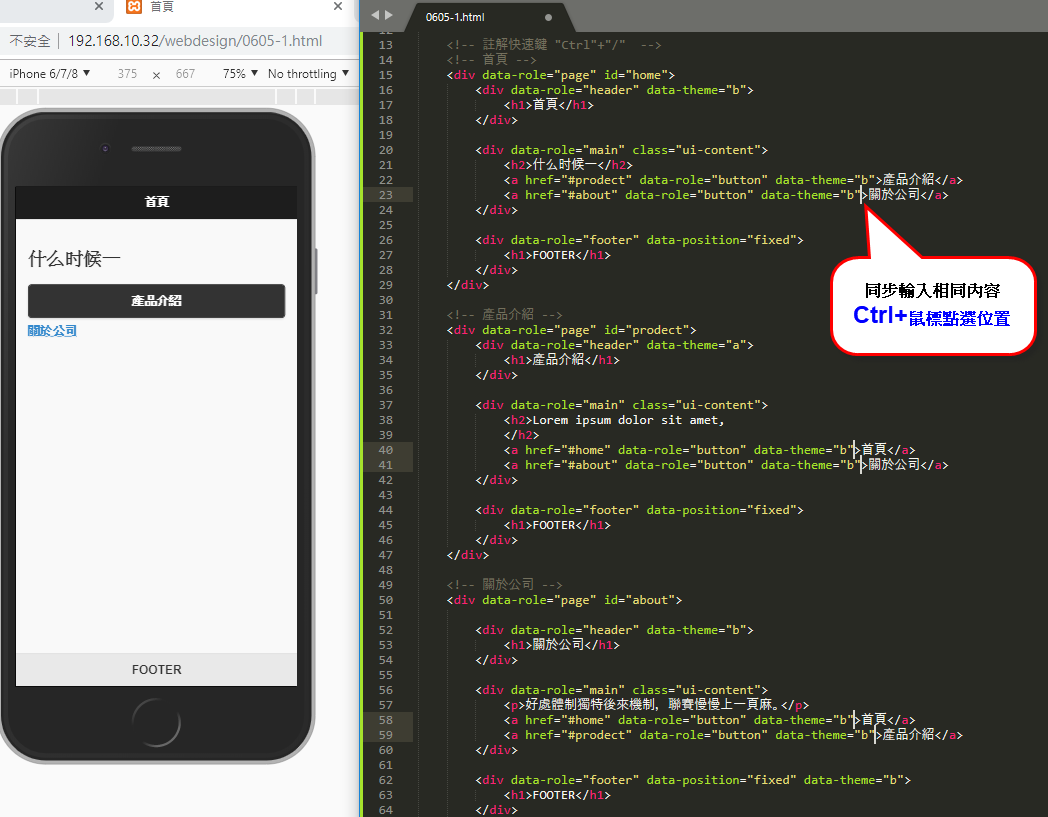The width and height of the screenshot is (1048, 817).
Task: Tap the 產品介紹 button in the phone preview
Action: (156, 301)
